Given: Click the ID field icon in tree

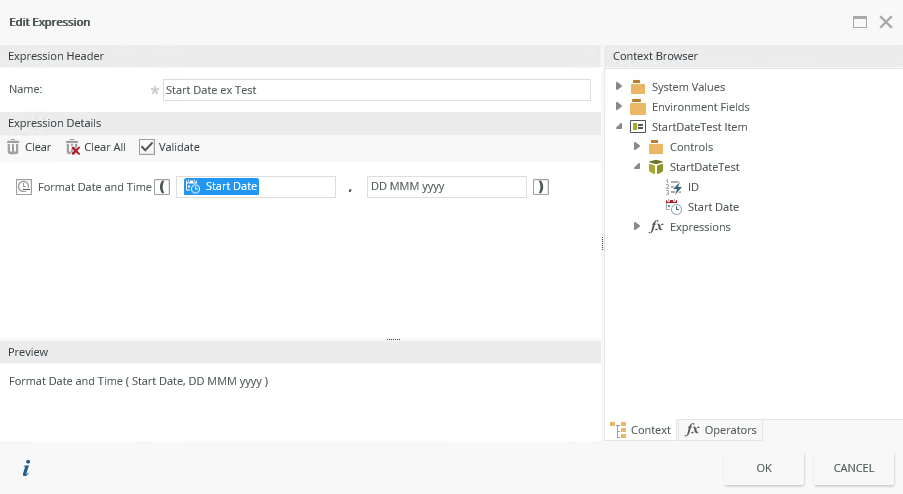Looking at the screenshot, I should (674, 187).
